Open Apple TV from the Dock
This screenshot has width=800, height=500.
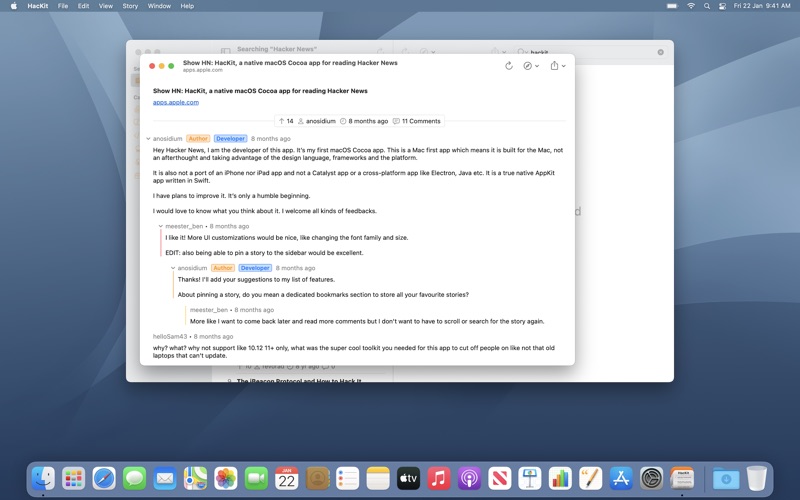click(x=409, y=479)
